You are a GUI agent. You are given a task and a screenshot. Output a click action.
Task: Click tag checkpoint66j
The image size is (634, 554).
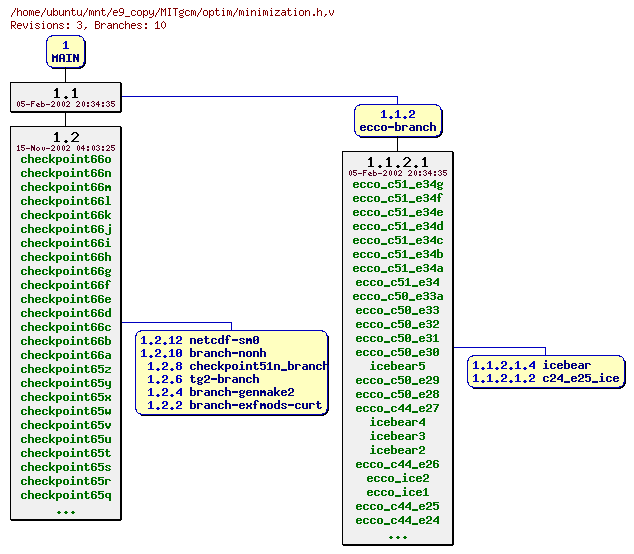(x=66, y=229)
